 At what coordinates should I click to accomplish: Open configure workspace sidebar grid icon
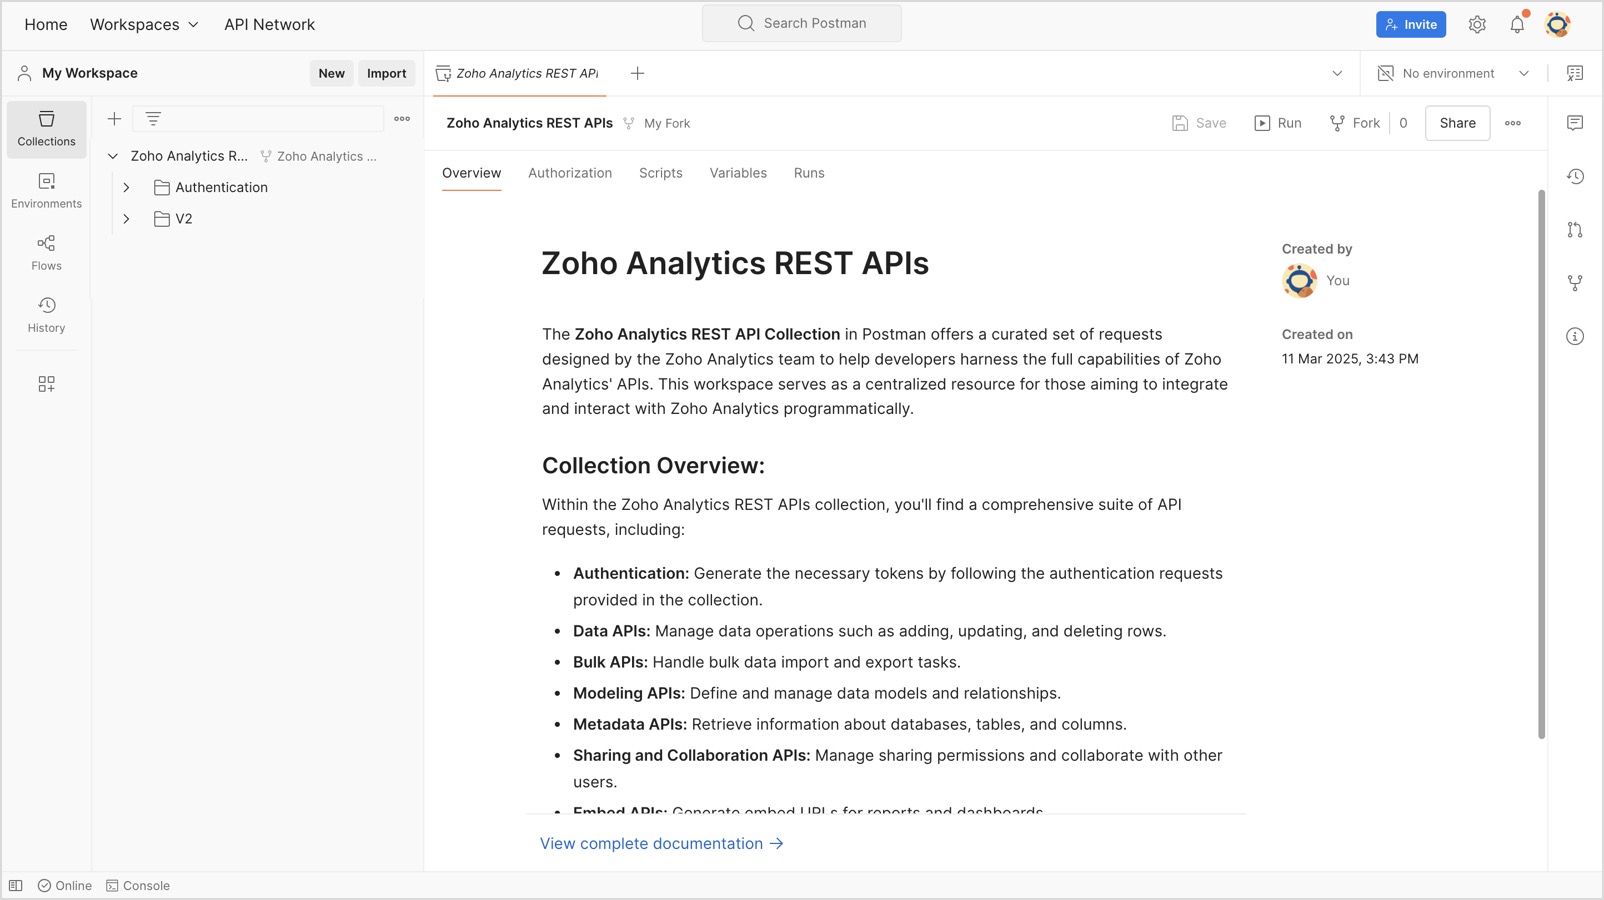(x=46, y=384)
